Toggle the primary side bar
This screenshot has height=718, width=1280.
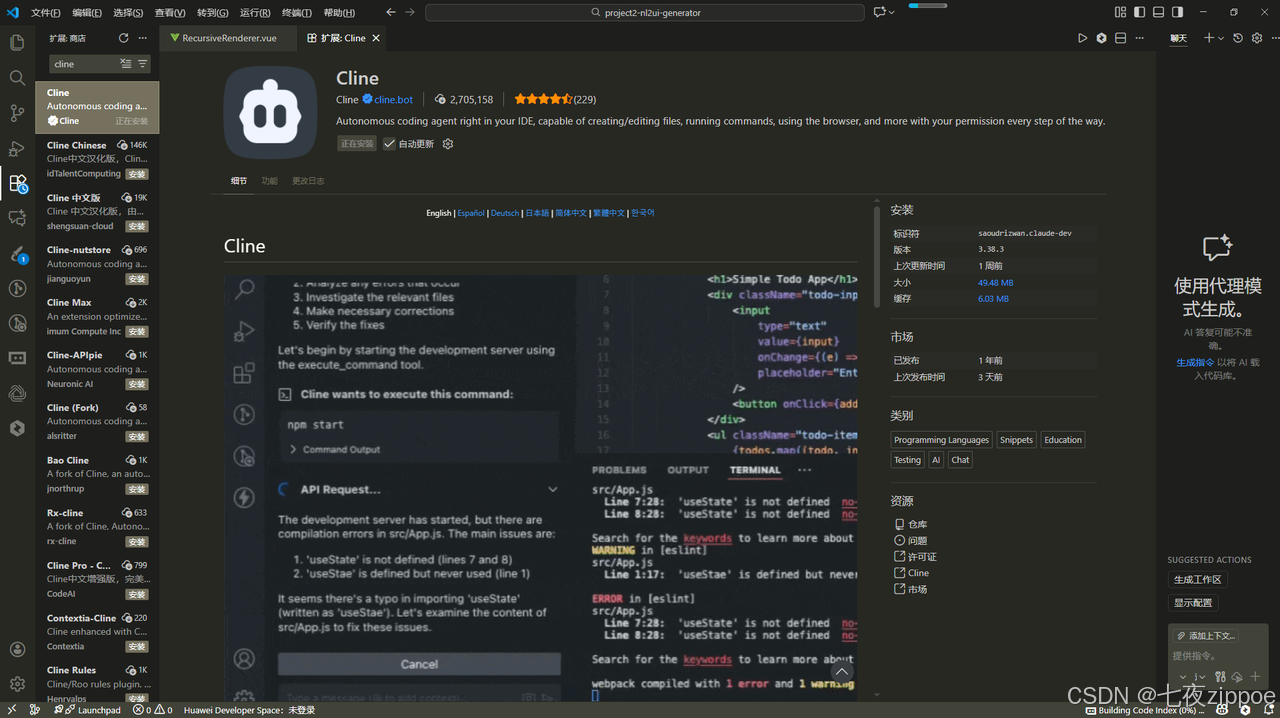(1139, 13)
